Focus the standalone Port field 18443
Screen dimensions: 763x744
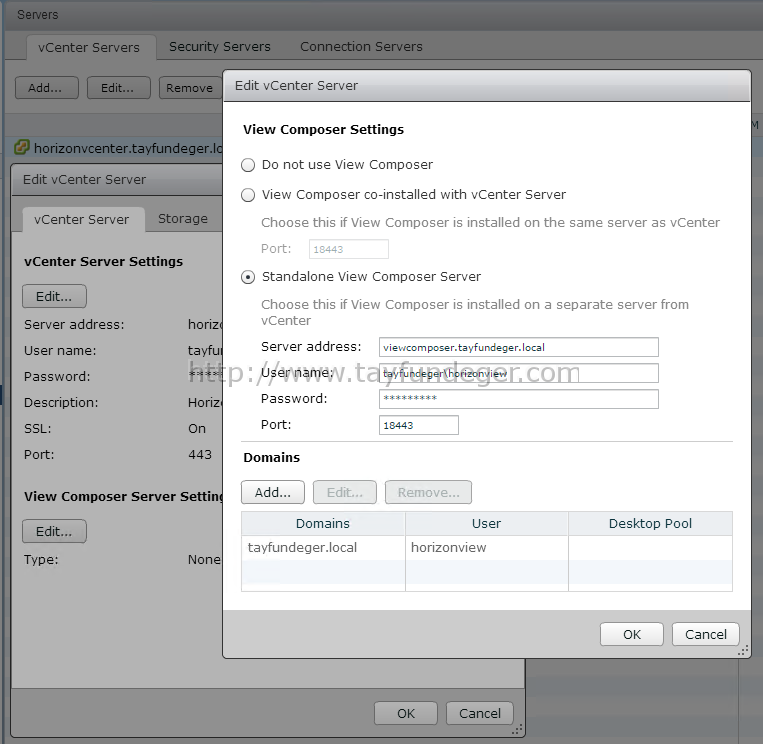click(418, 425)
